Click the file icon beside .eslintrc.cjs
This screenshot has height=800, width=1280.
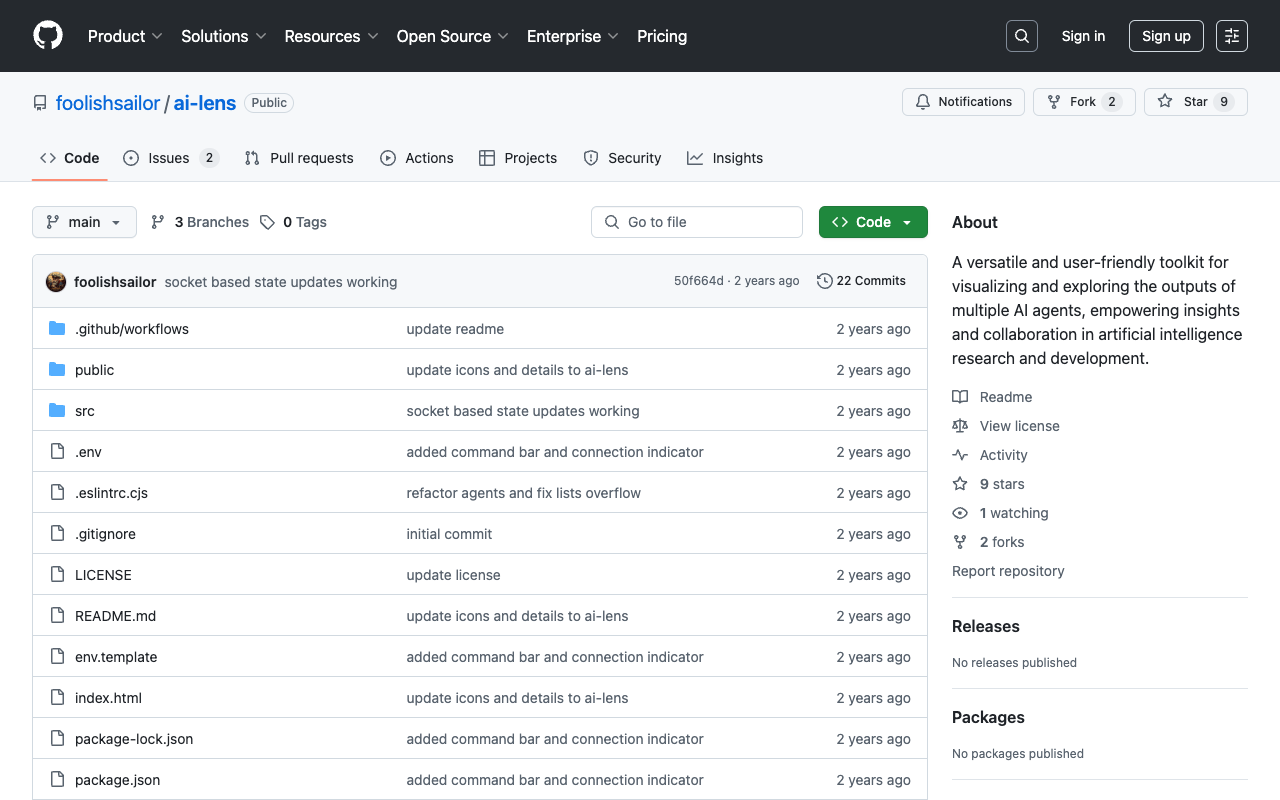tap(57, 493)
